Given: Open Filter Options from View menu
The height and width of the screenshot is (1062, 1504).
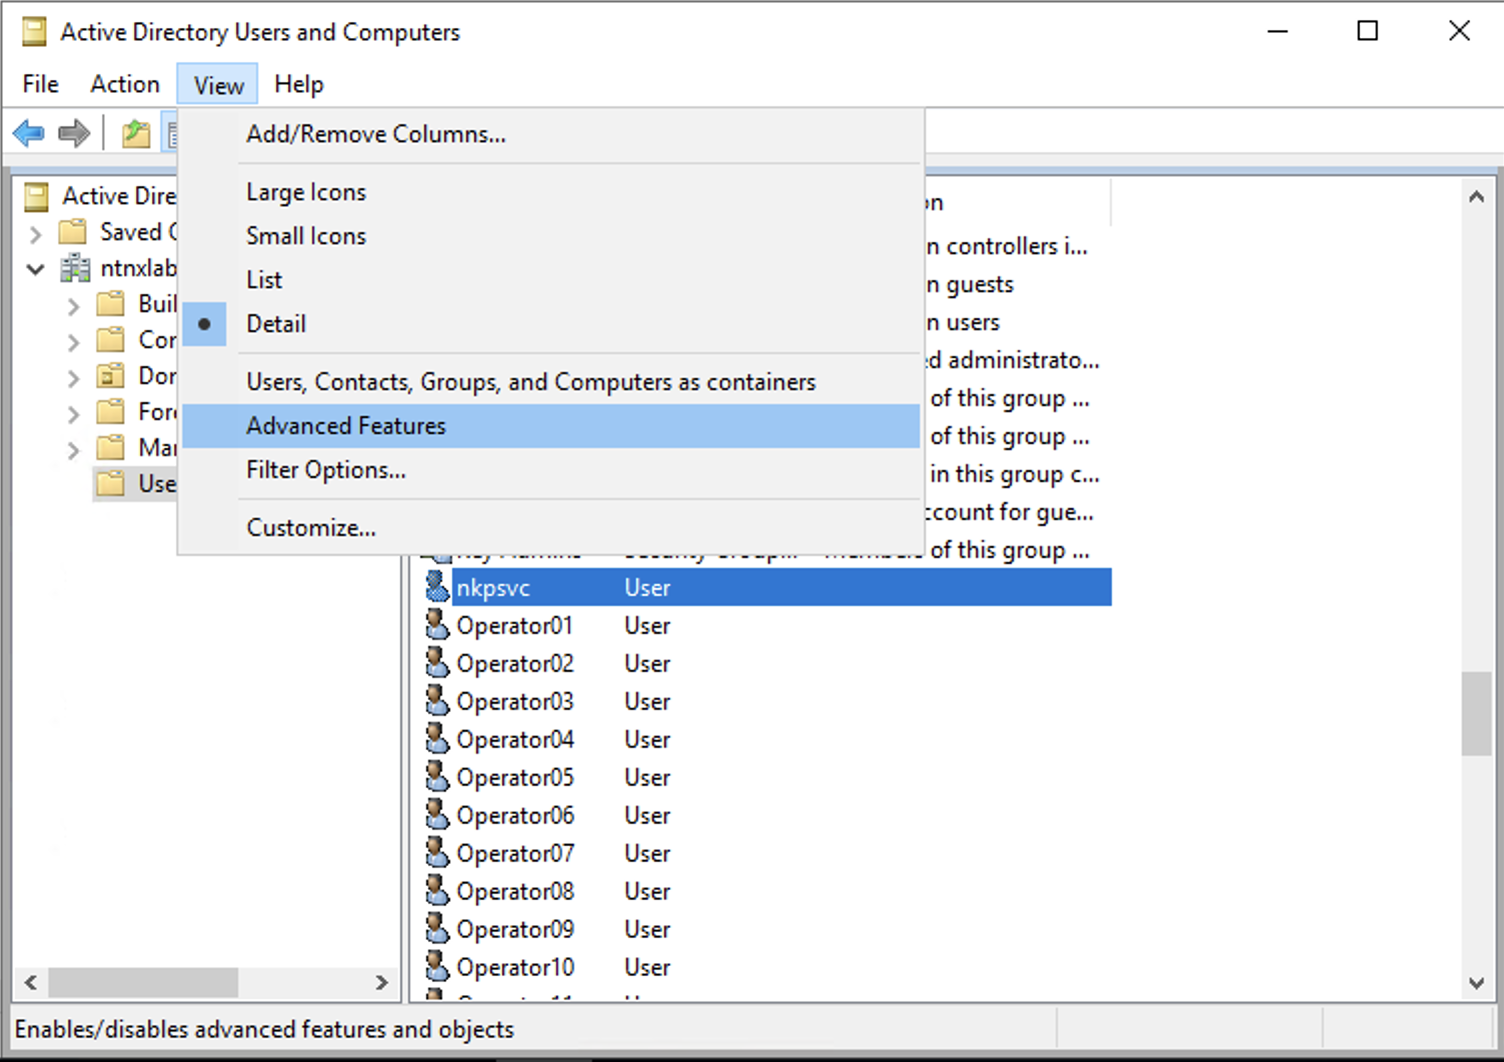Looking at the screenshot, I should coord(325,470).
